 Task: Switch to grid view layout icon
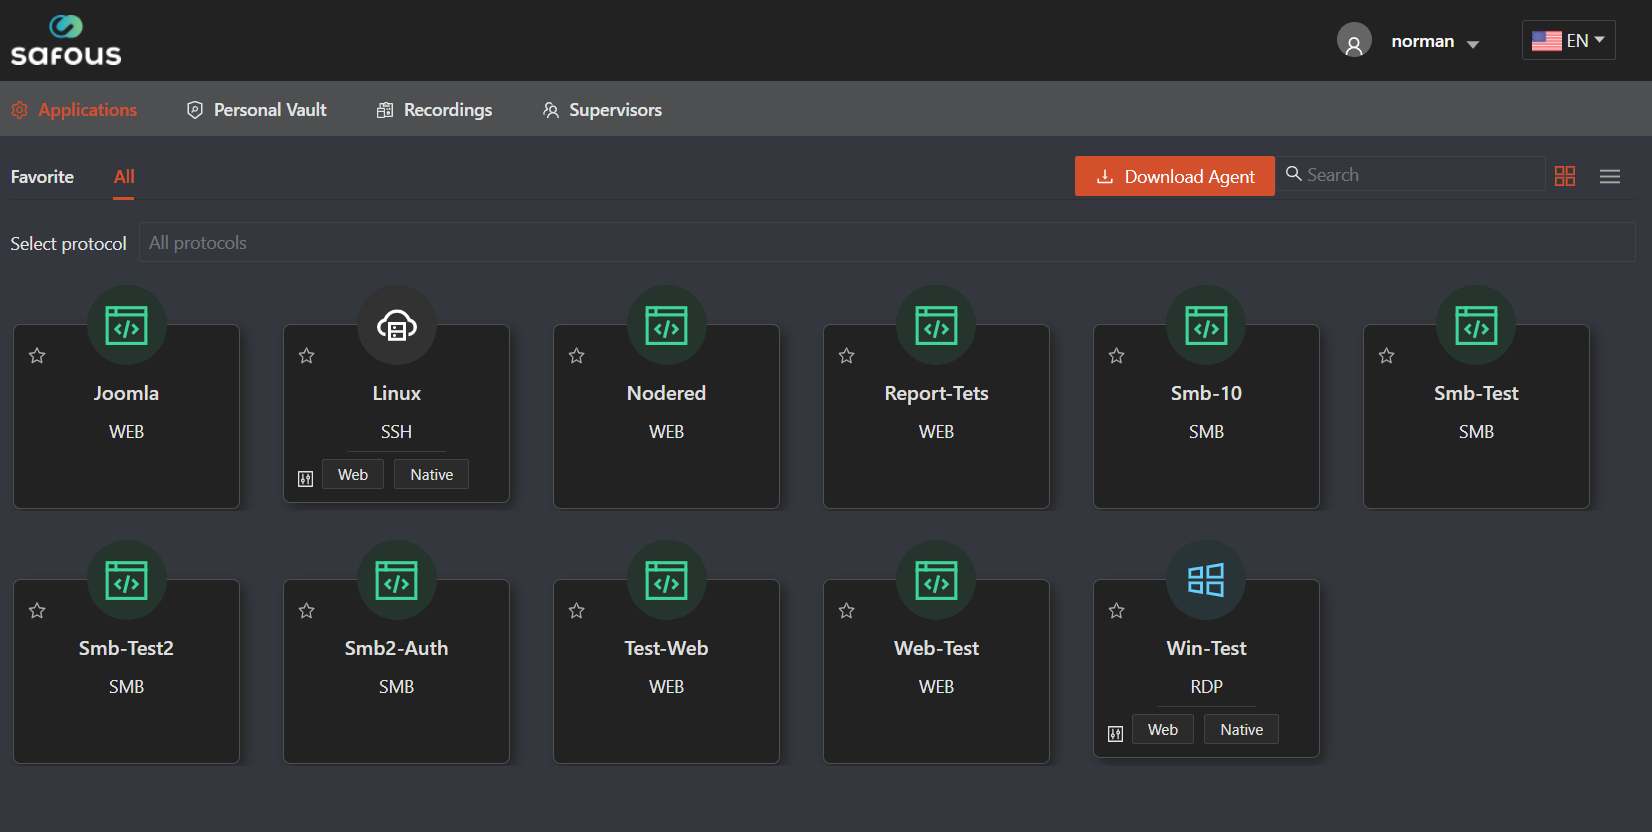click(1565, 176)
